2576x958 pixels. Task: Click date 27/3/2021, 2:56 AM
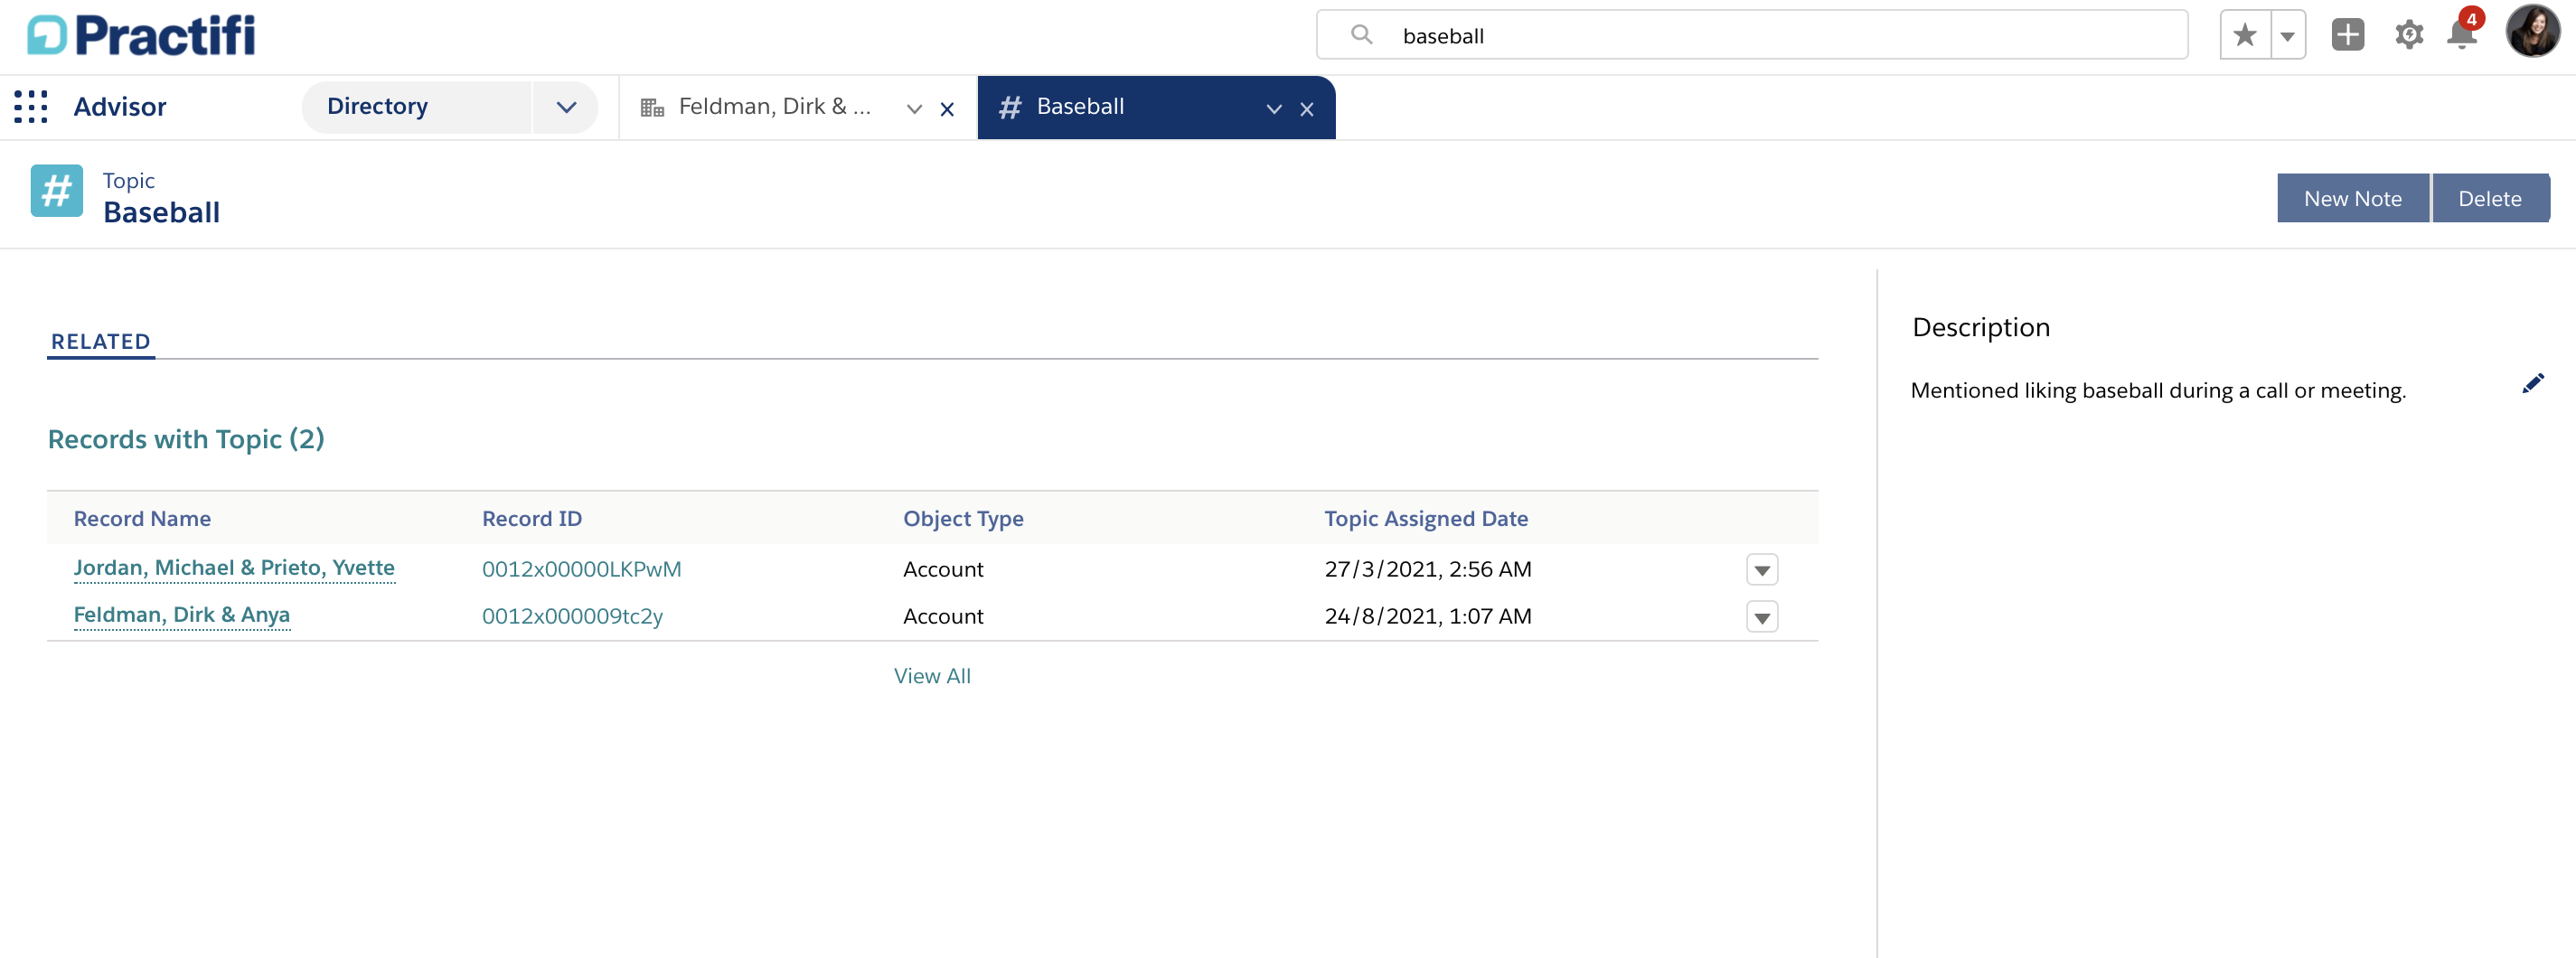click(1428, 569)
